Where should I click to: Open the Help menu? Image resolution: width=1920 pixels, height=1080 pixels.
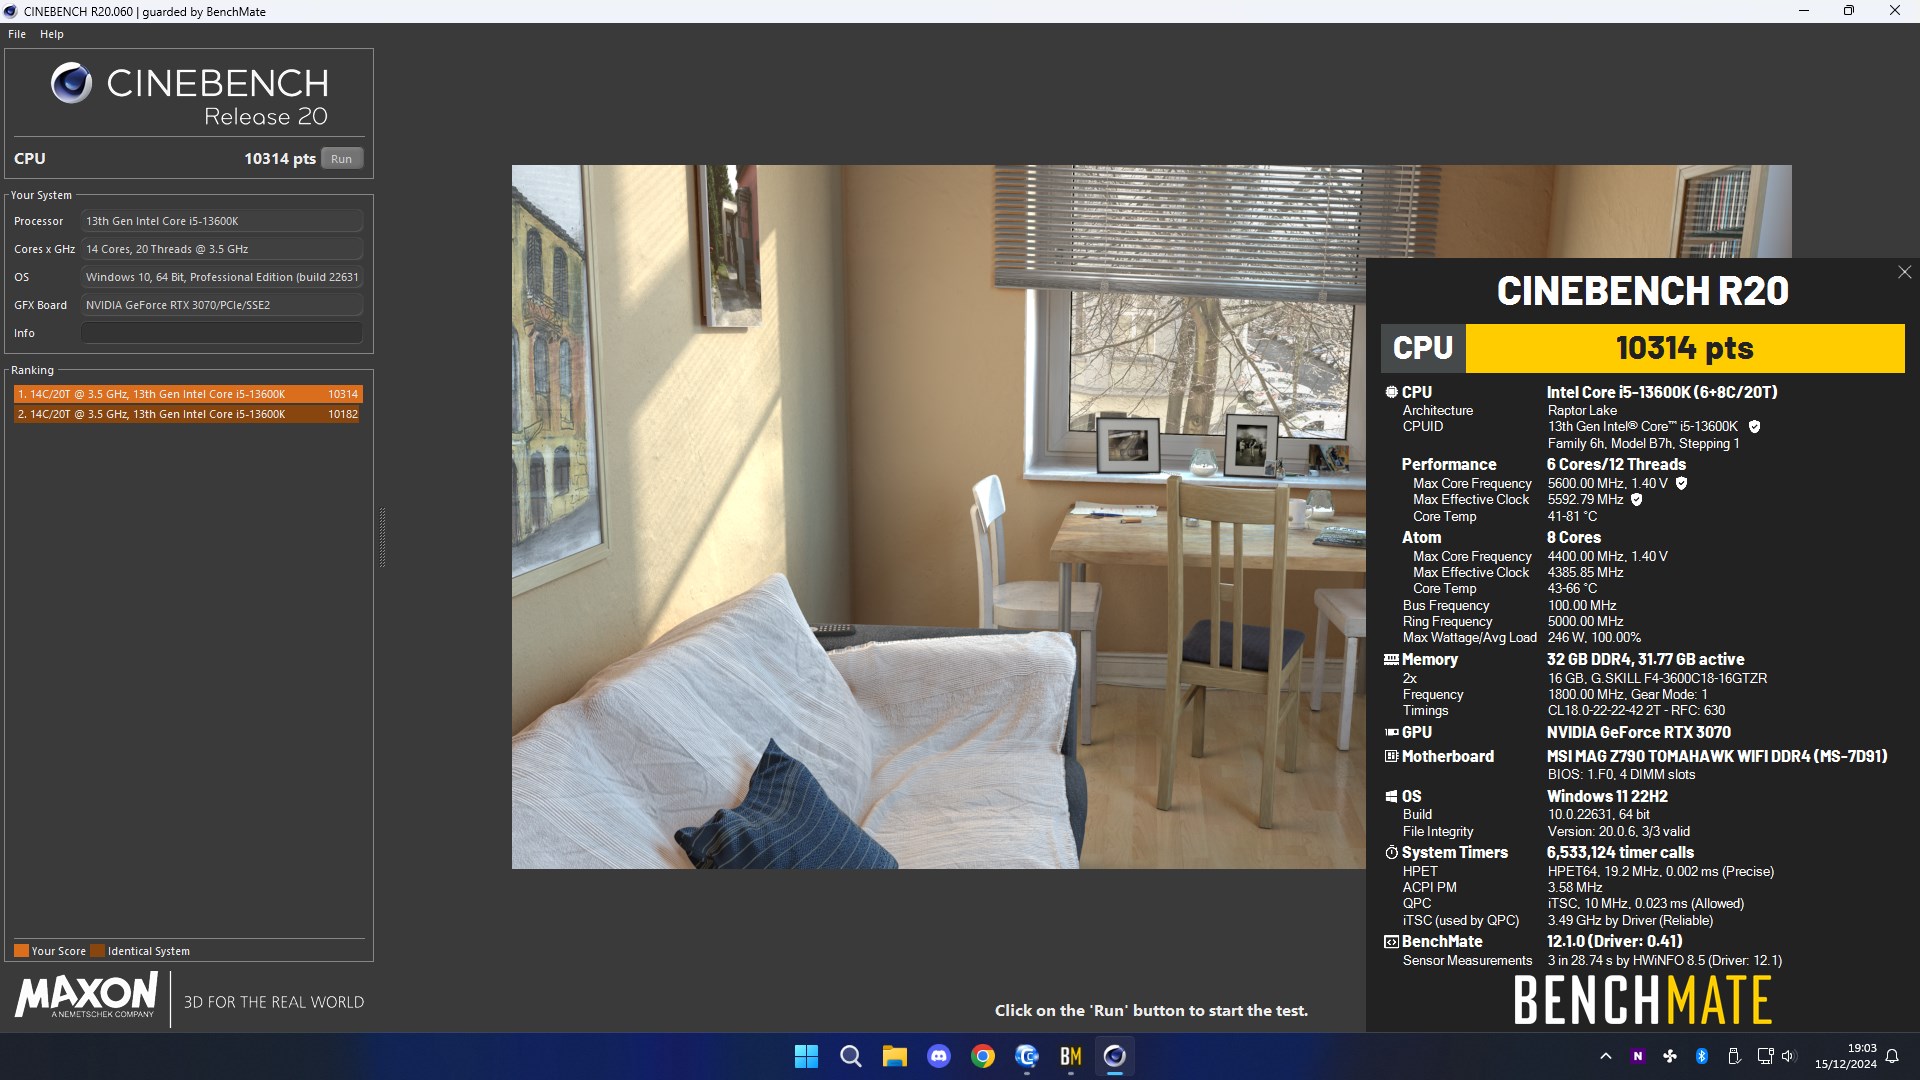coord(52,34)
